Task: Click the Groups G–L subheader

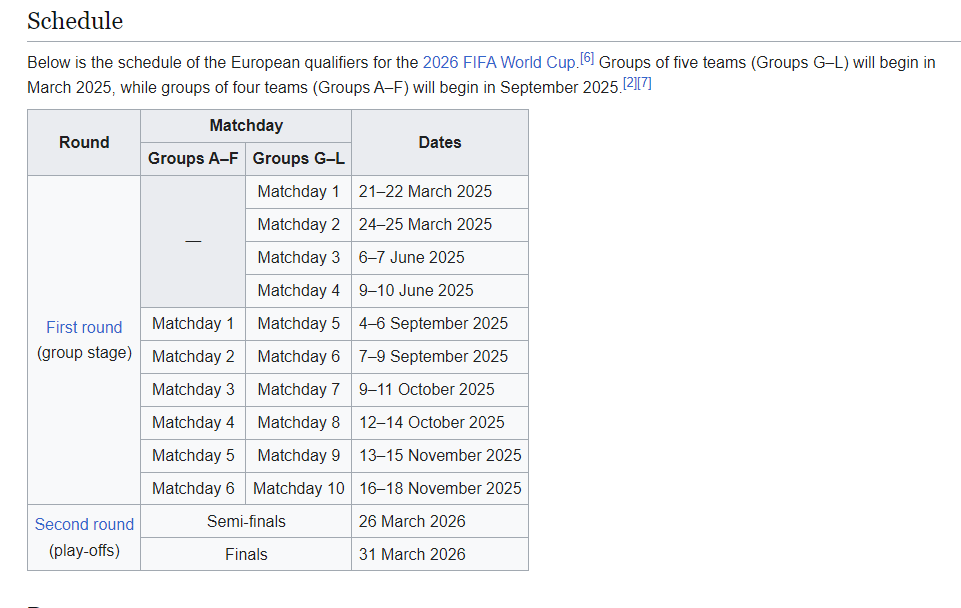Action: 299,158
